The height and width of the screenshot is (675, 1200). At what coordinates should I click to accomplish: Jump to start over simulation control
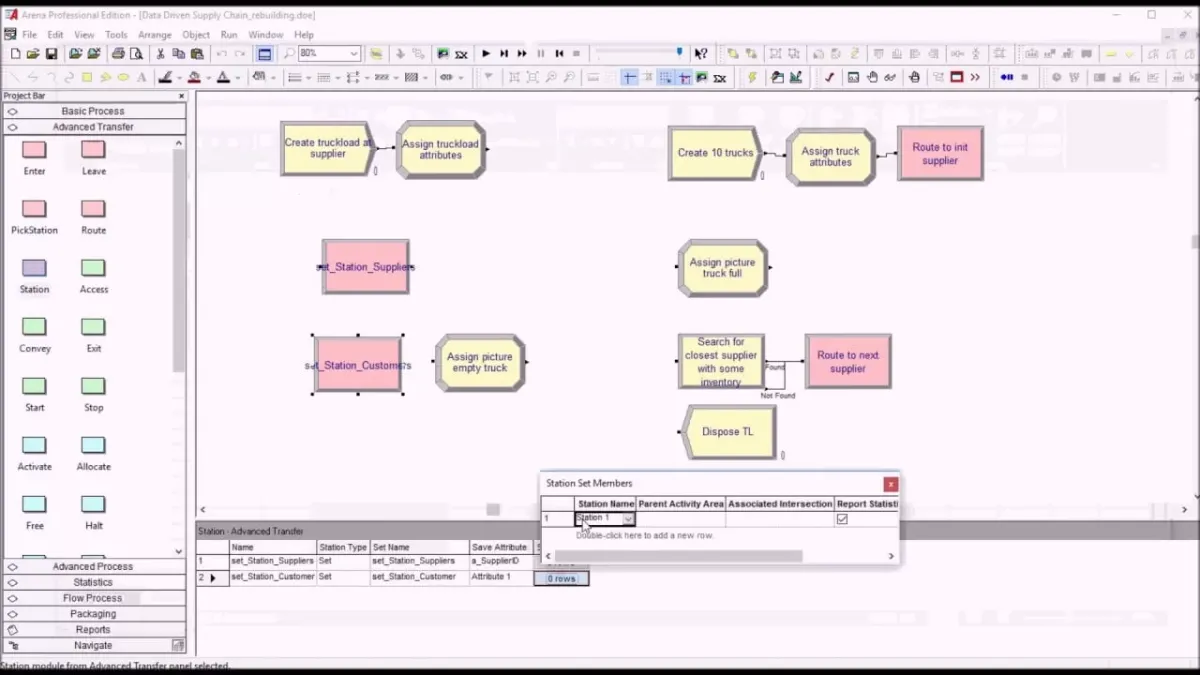point(559,53)
